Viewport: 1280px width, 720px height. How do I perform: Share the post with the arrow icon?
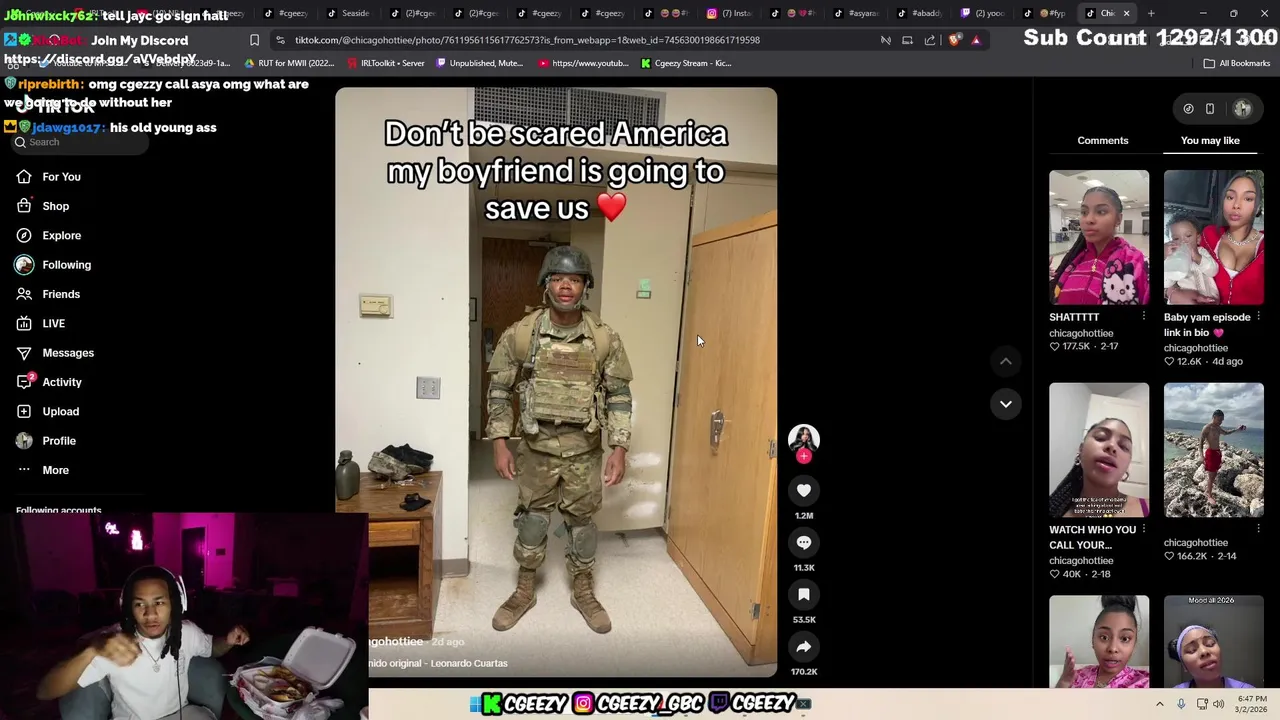coord(804,646)
